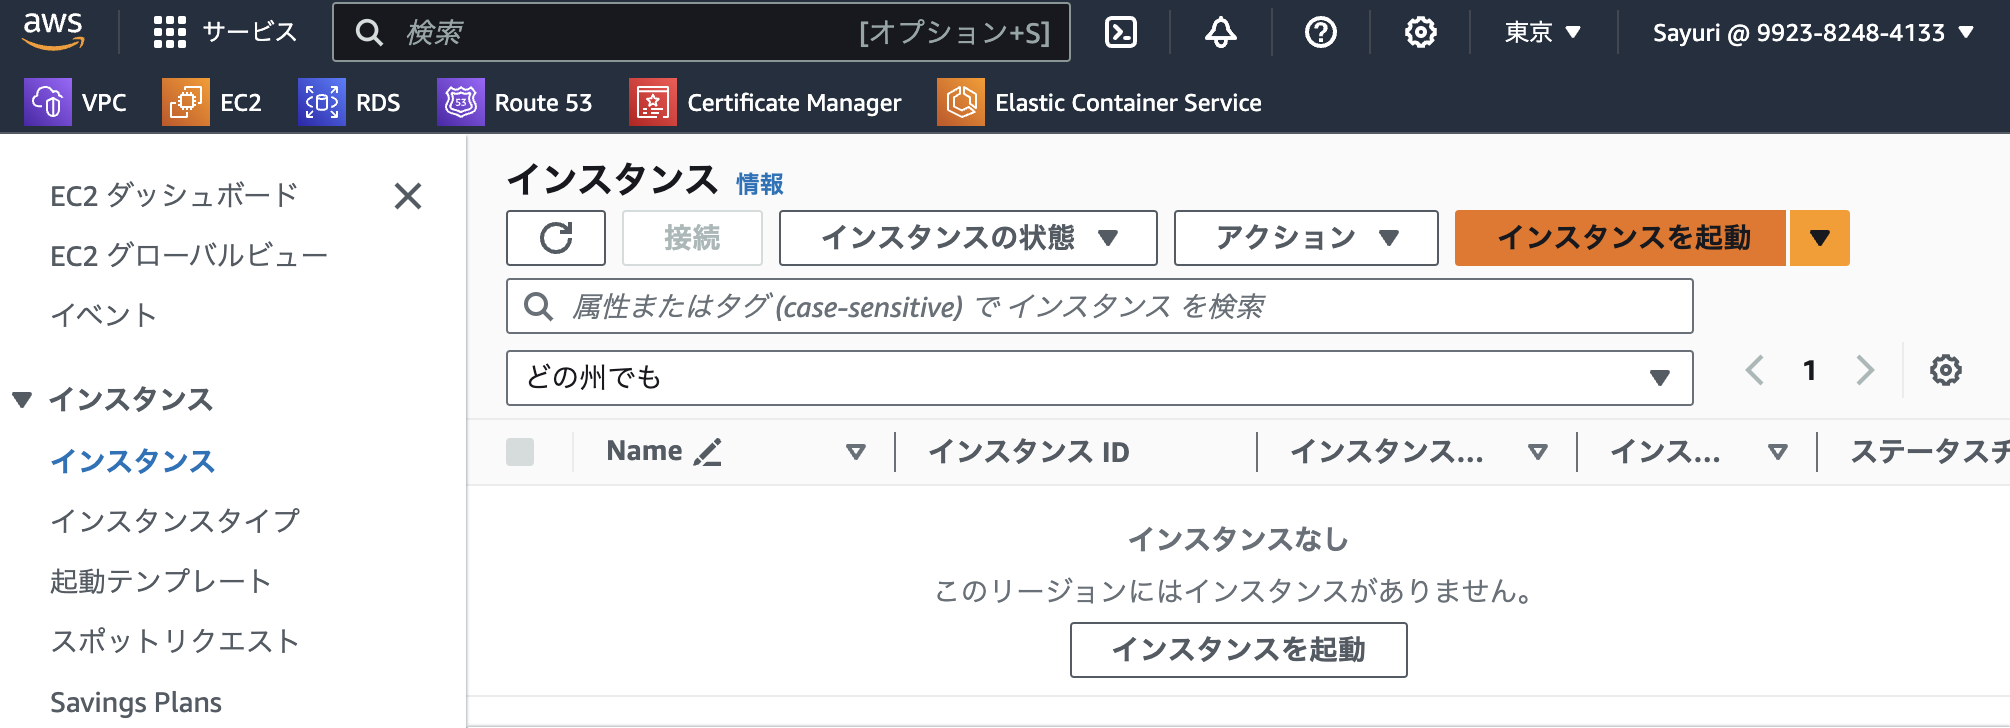
Task: Open Savings Plans in sidebar
Action: coord(136,702)
